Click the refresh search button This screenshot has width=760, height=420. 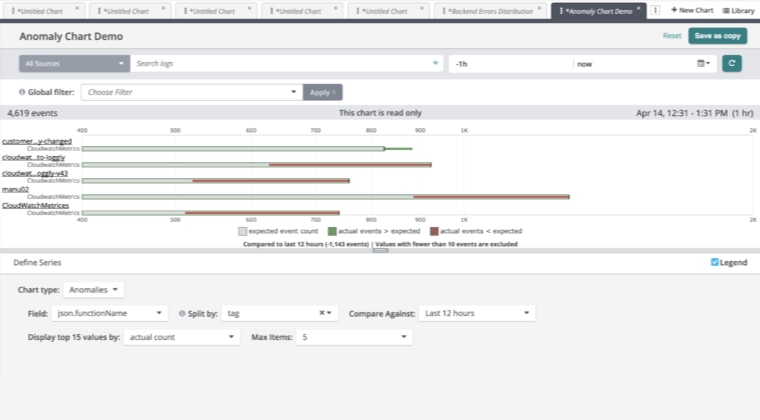pos(732,63)
